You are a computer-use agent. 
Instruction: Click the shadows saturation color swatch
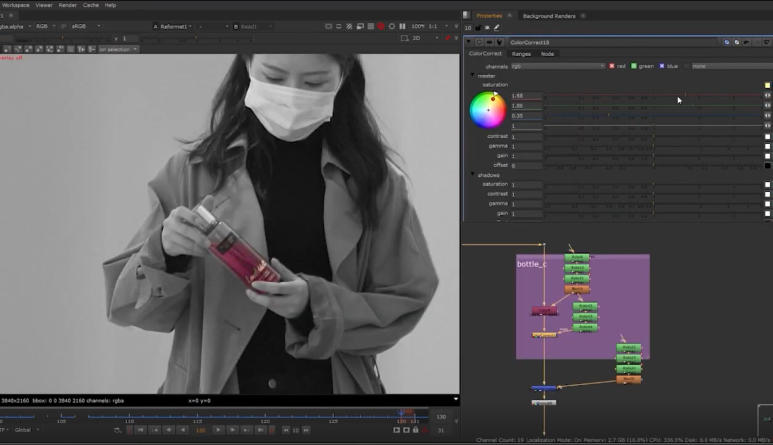coord(767,184)
